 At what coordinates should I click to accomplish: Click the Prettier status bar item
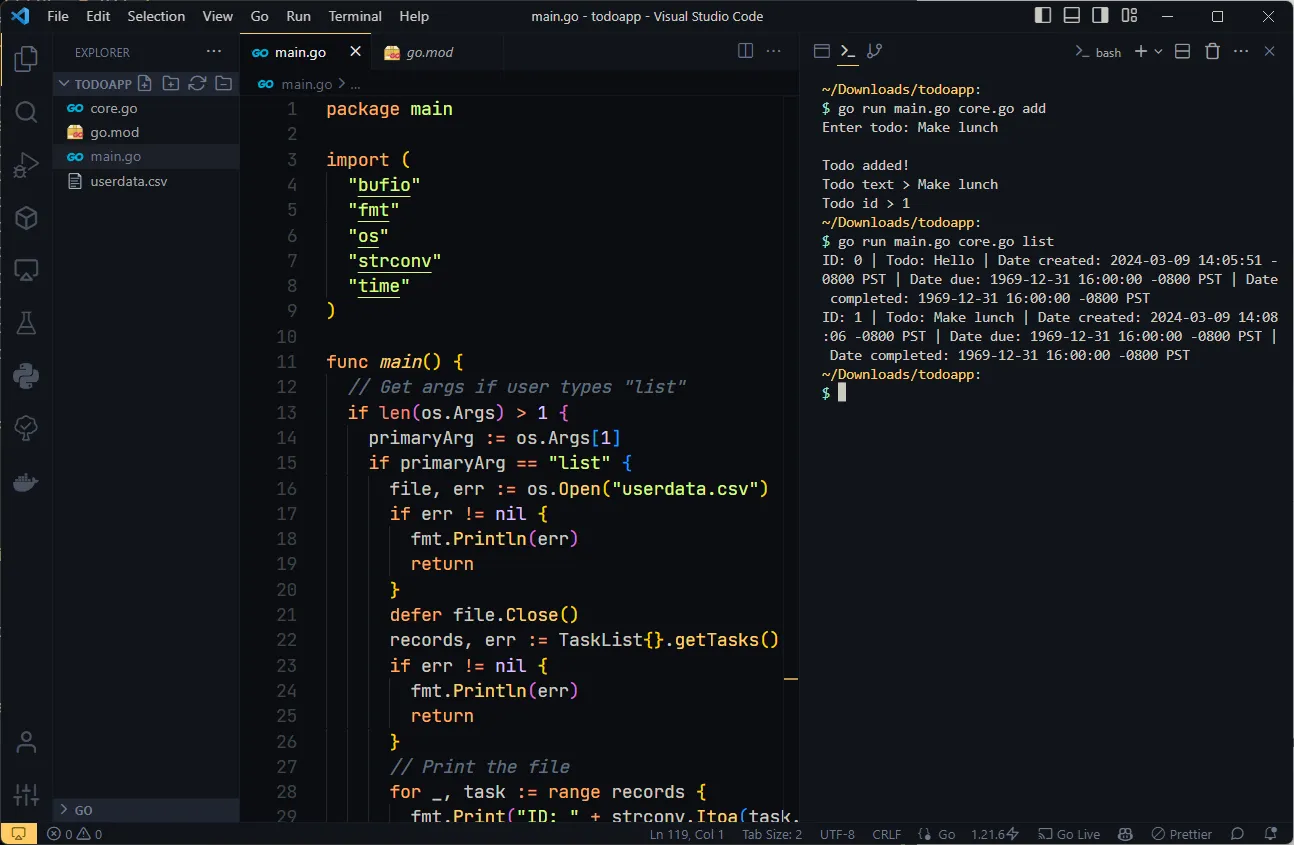tap(1181, 834)
